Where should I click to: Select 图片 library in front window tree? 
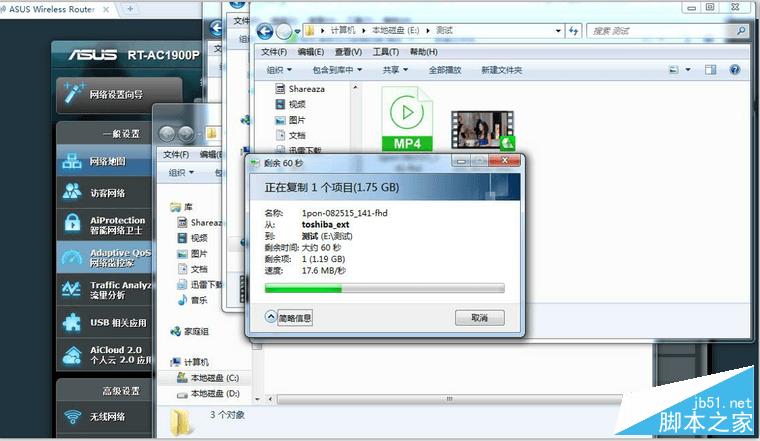pyautogui.click(x=291, y=120)
